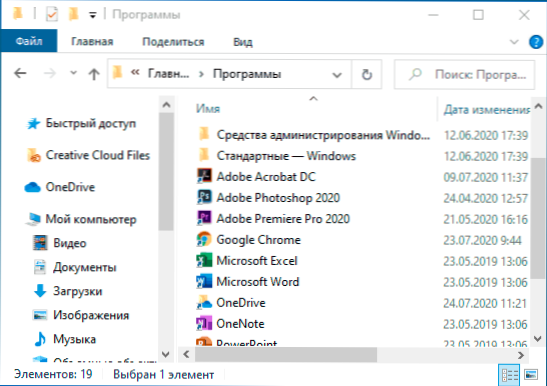Open the Поделиться ribbon tab
This screenshot has width=547, height=386.
point(173,42)
